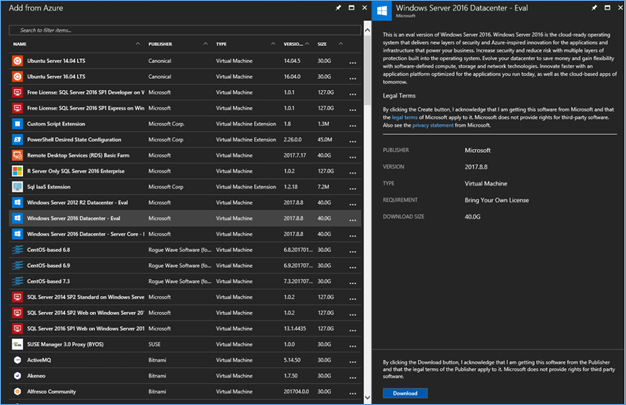Click the list scrollbar up arrow
Image resolution: width=626 pixels, height=405 pixels.
pyautogui.click(x=367, y=30)
